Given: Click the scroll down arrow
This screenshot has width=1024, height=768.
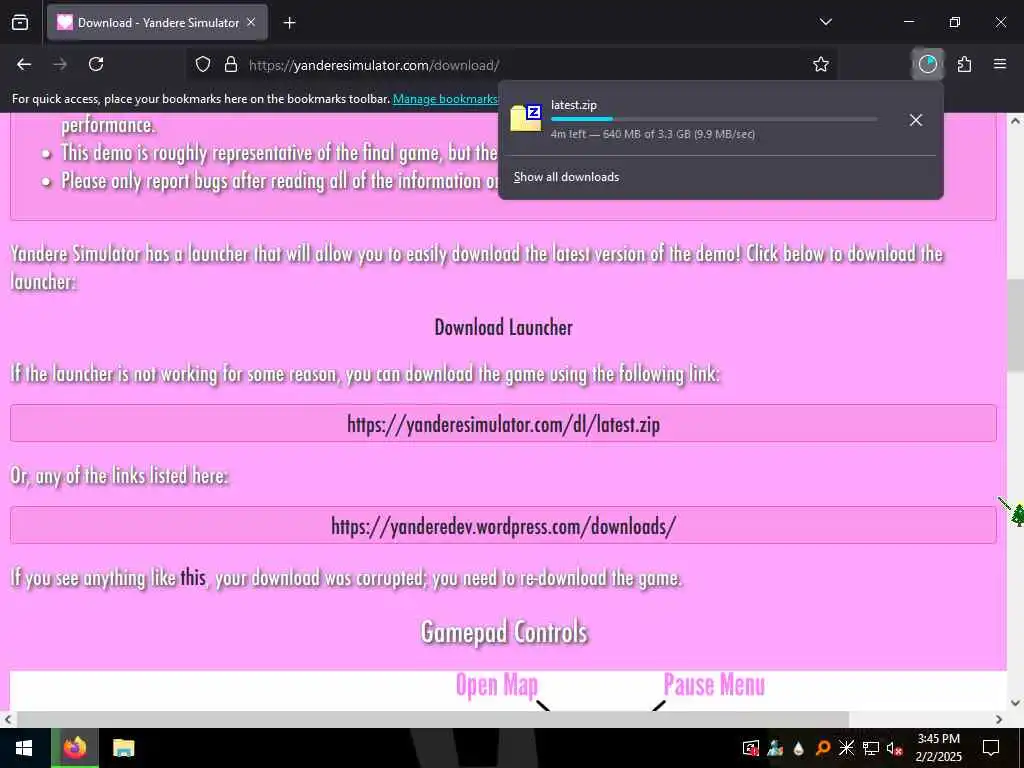Looking at the screenshot, I should pyautogui.click(x=1016, y=703).
